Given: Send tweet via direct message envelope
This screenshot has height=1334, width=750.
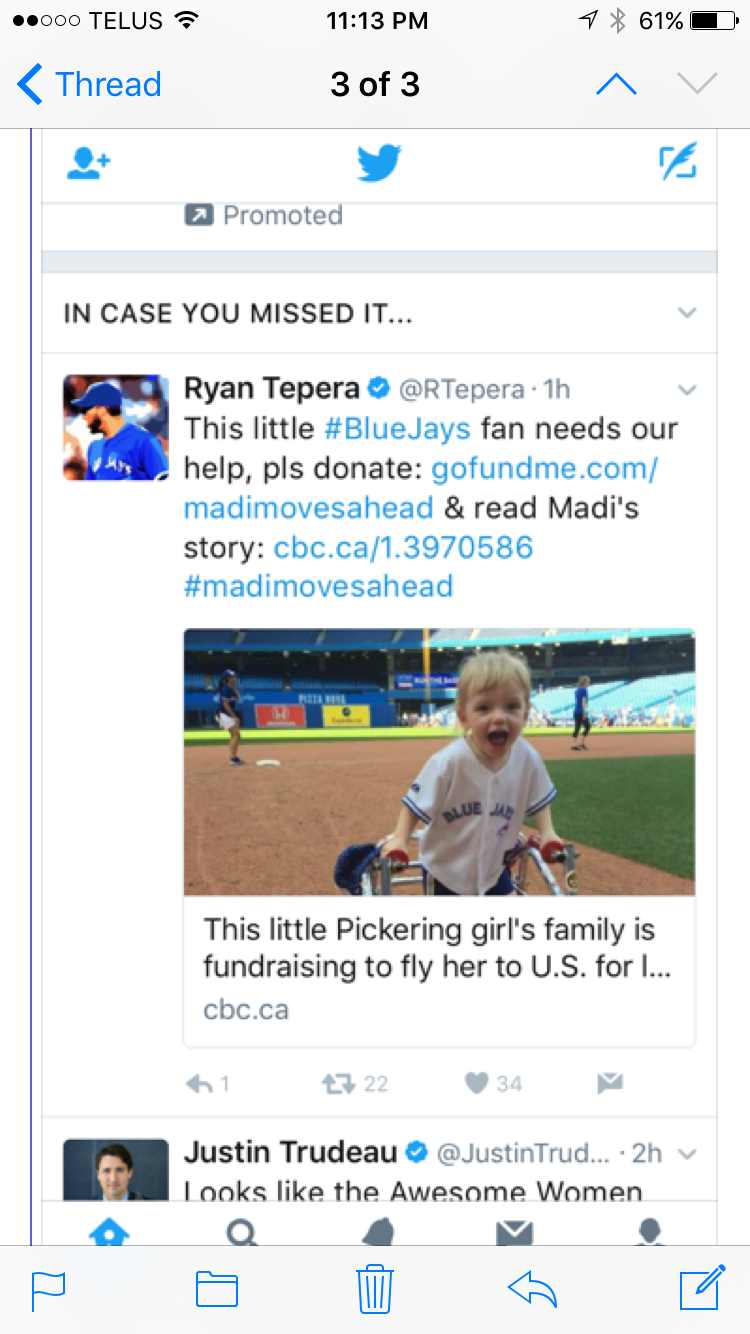Looking at the screenshot, I should tap(610, 1083).
